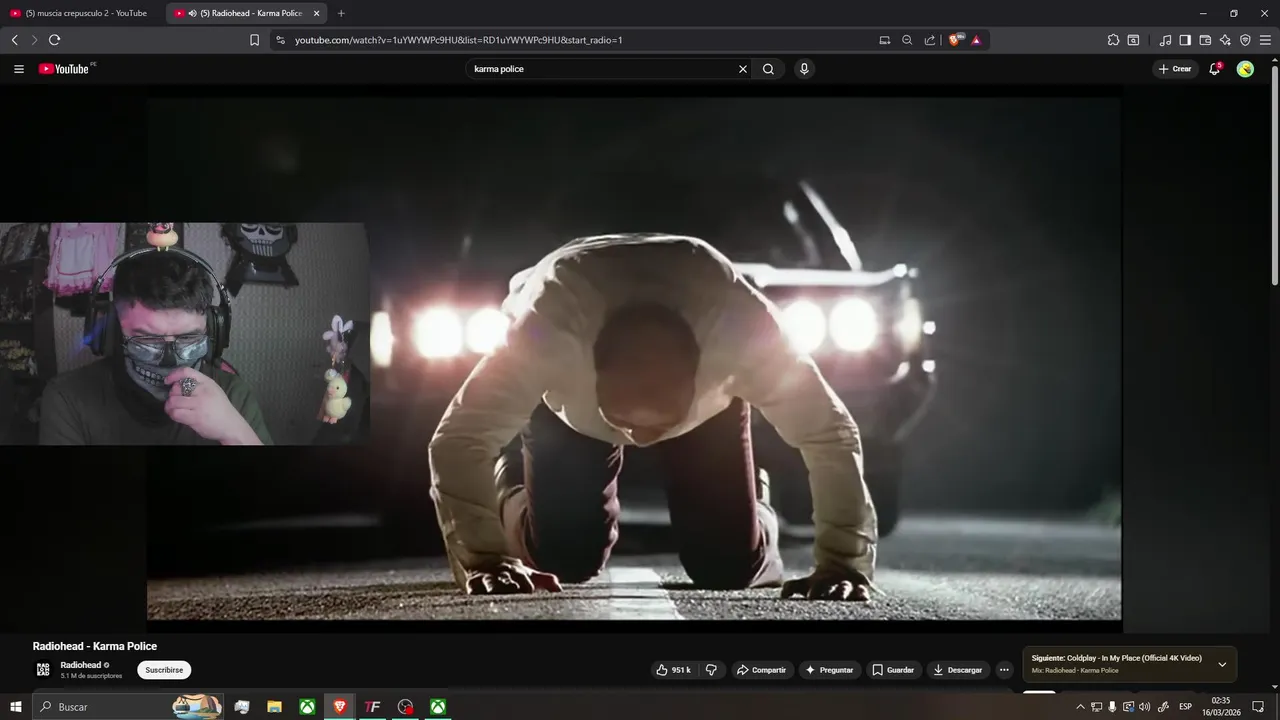Open YouTube notifications bell
Image resolution: width=1280 pixels, height=720 pixels.
(1214, 69)
